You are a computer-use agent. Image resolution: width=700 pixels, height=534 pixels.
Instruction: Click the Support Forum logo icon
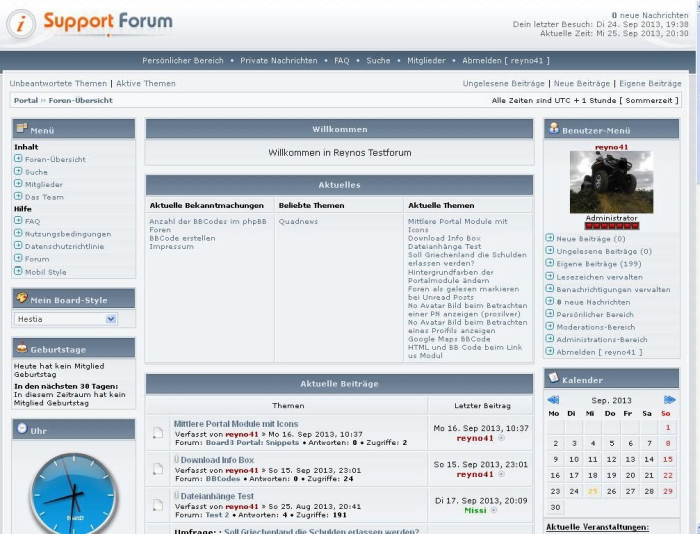click(x=21, y=23)
